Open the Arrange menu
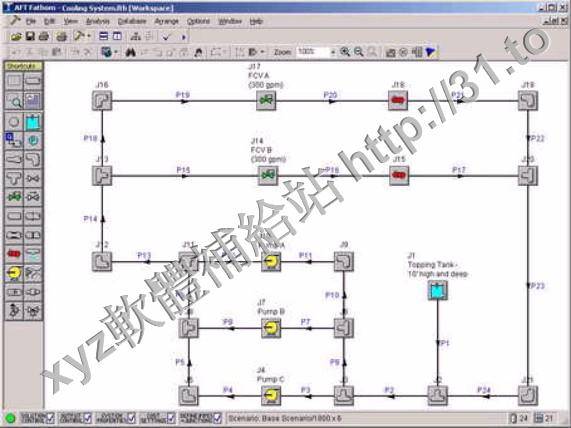The width and height of the screenshot is (571, 428). (166, 21)
